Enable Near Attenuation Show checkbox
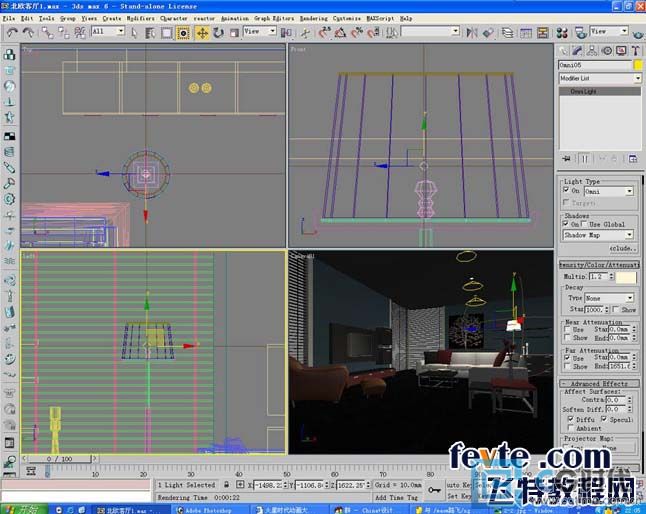646x514 pixels. 567,337
